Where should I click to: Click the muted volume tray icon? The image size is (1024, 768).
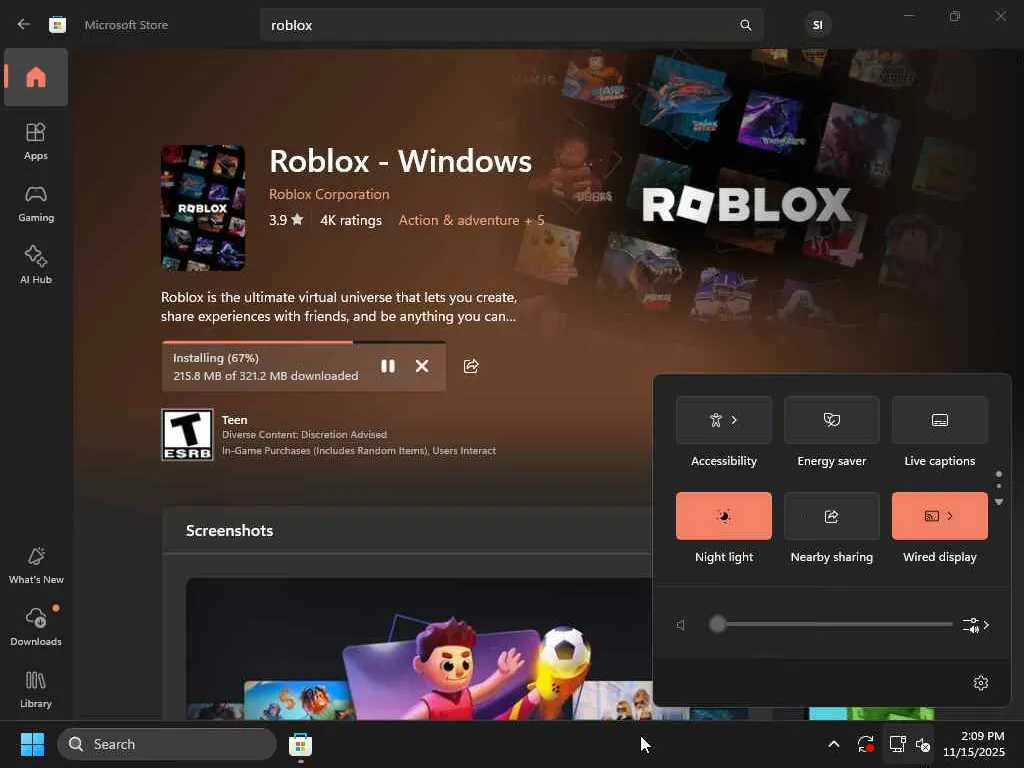(x=923, y=744)
